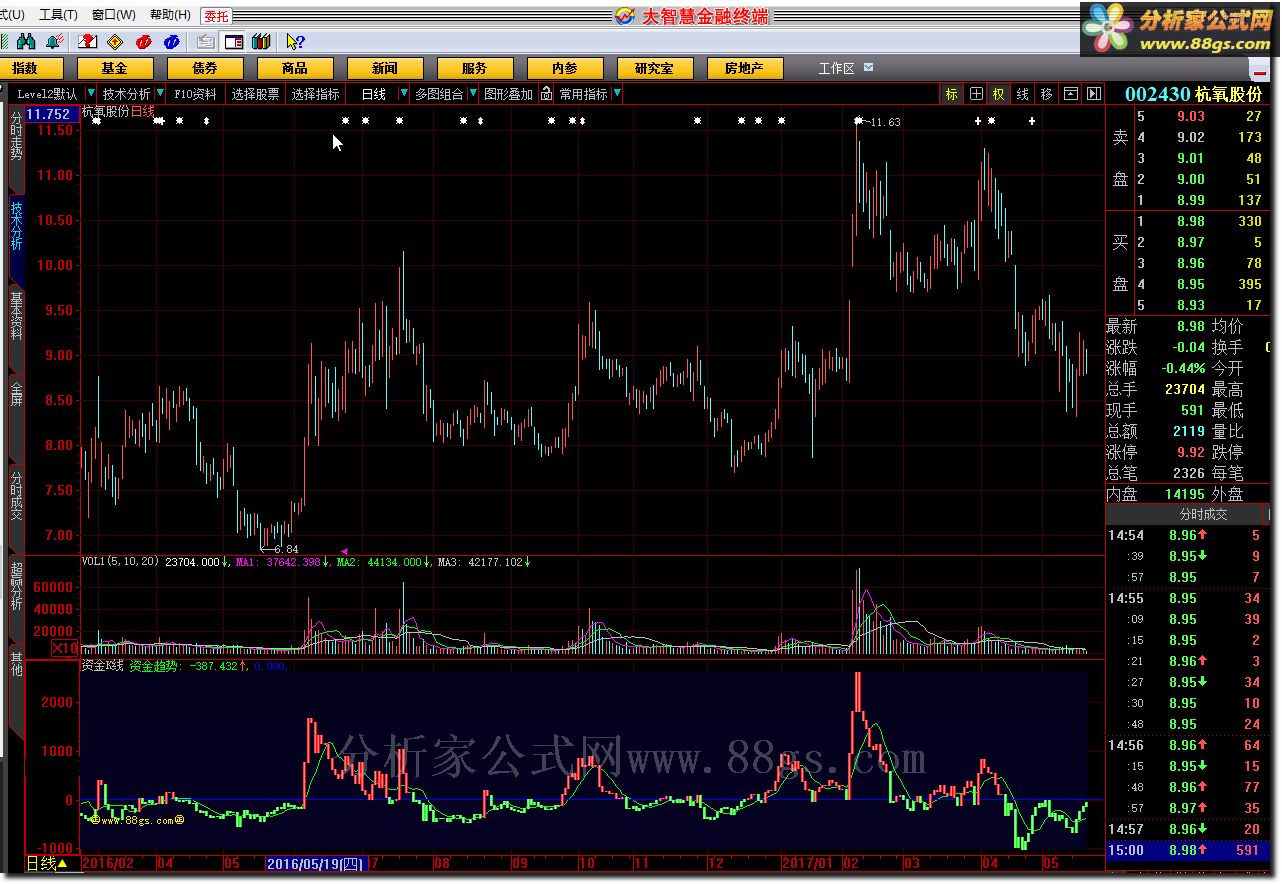Click the yellow diamond toolbar icon

tap(115, 41)
